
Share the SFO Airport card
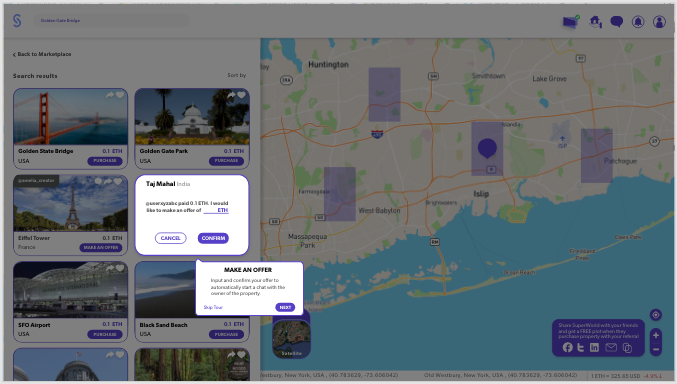tap(110, 268)
